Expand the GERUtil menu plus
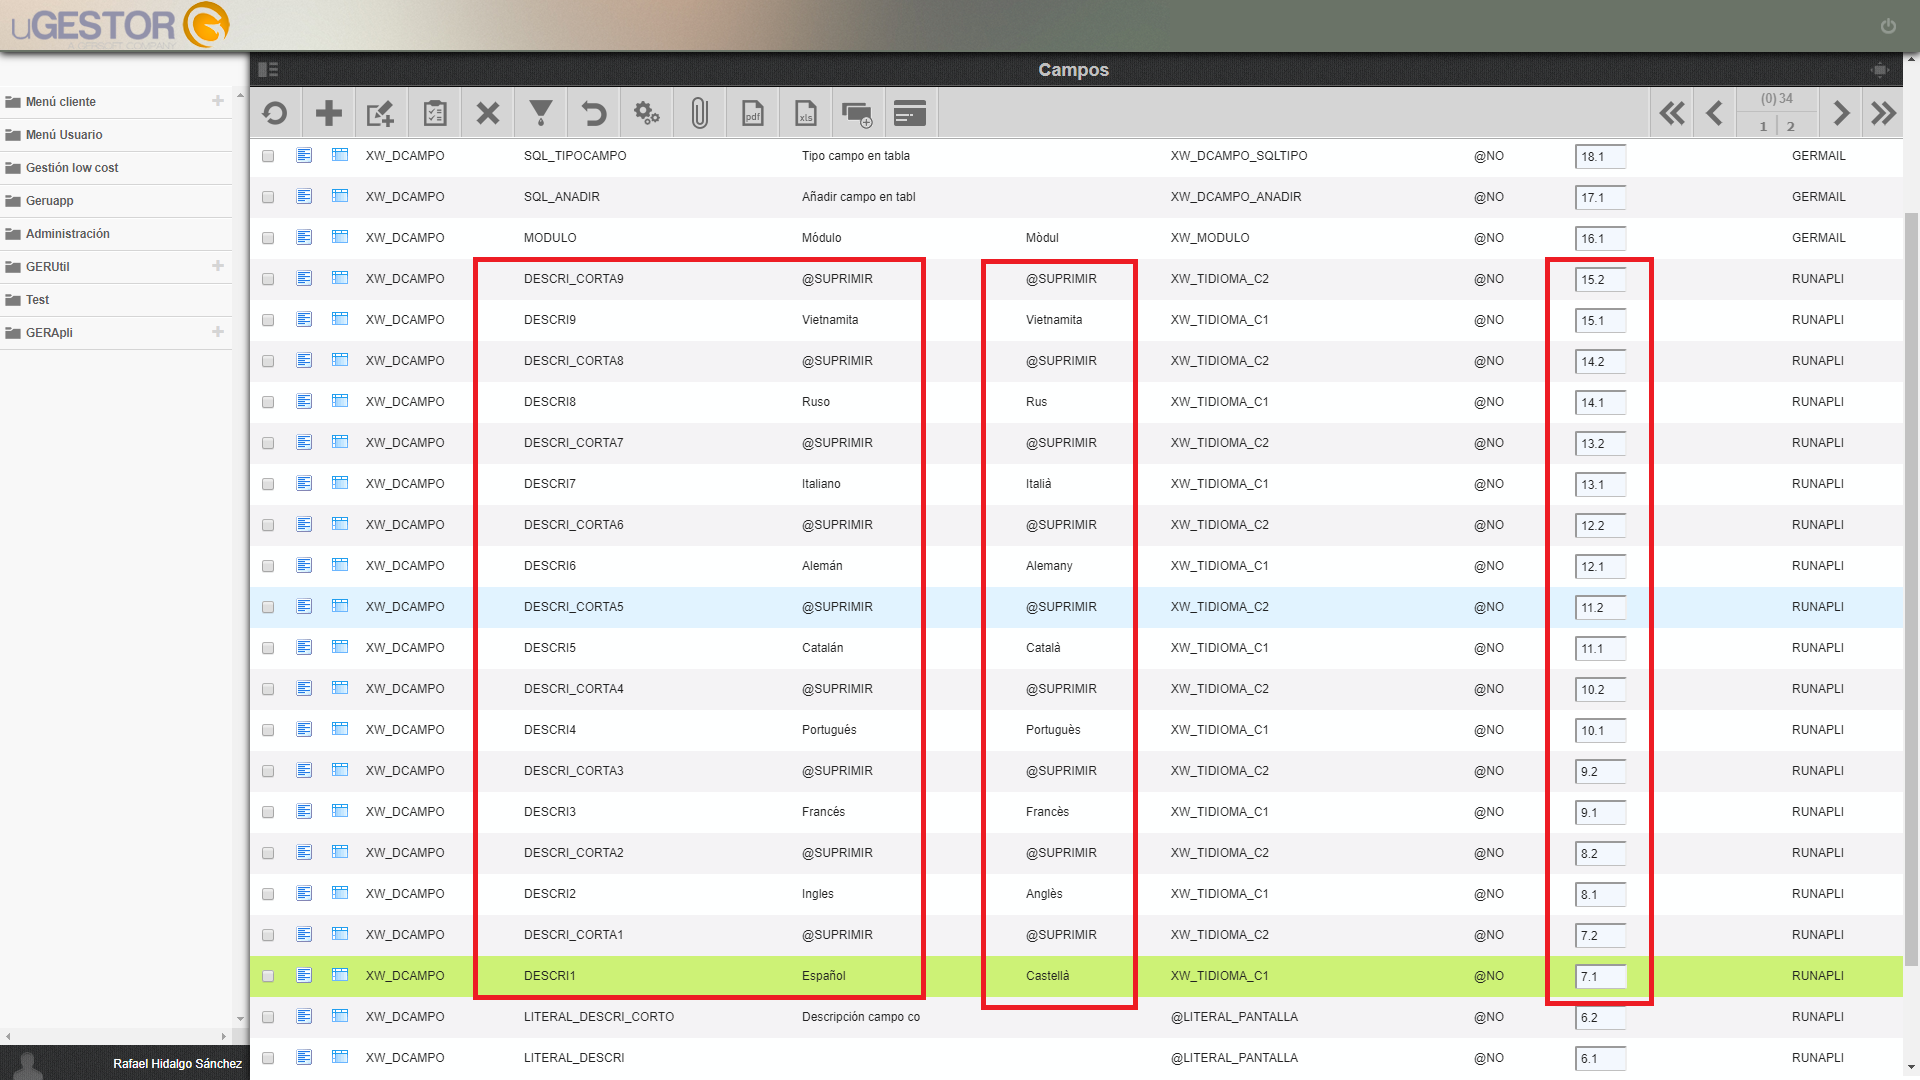 (218, 266)
